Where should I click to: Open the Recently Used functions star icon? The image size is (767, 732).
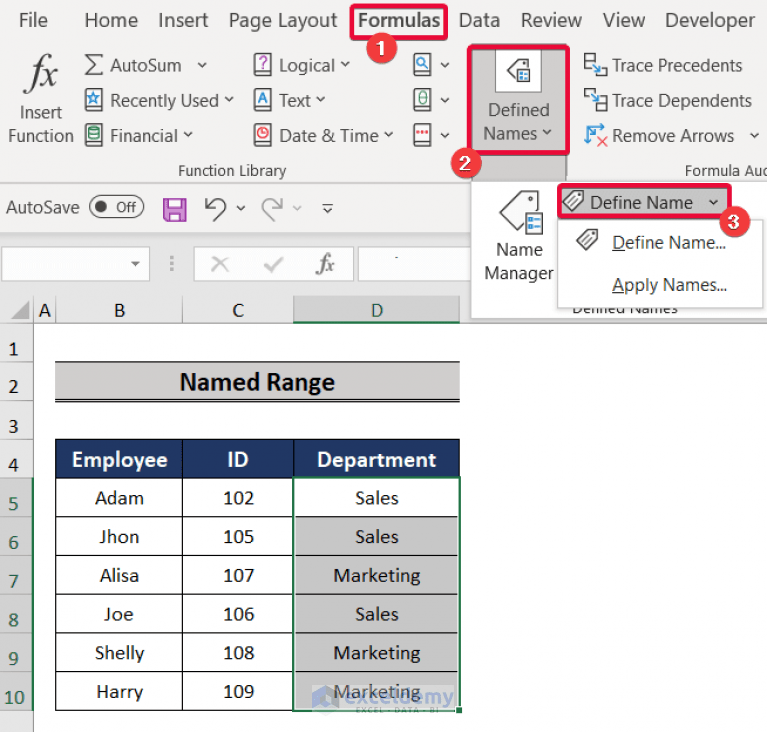(93, 100)
